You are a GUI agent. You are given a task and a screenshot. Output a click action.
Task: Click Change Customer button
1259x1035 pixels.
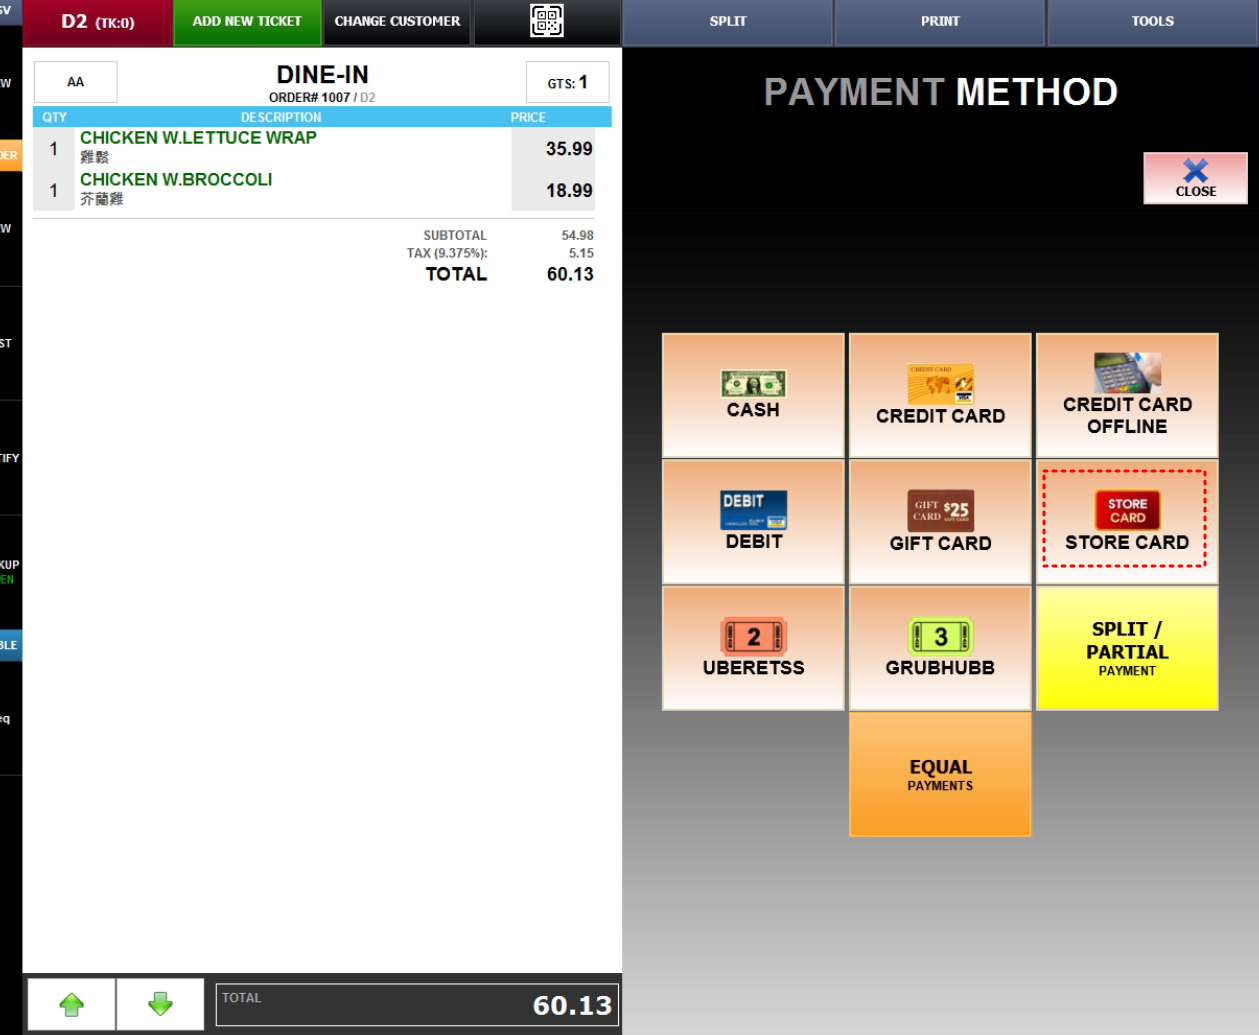tap(397, 22)
